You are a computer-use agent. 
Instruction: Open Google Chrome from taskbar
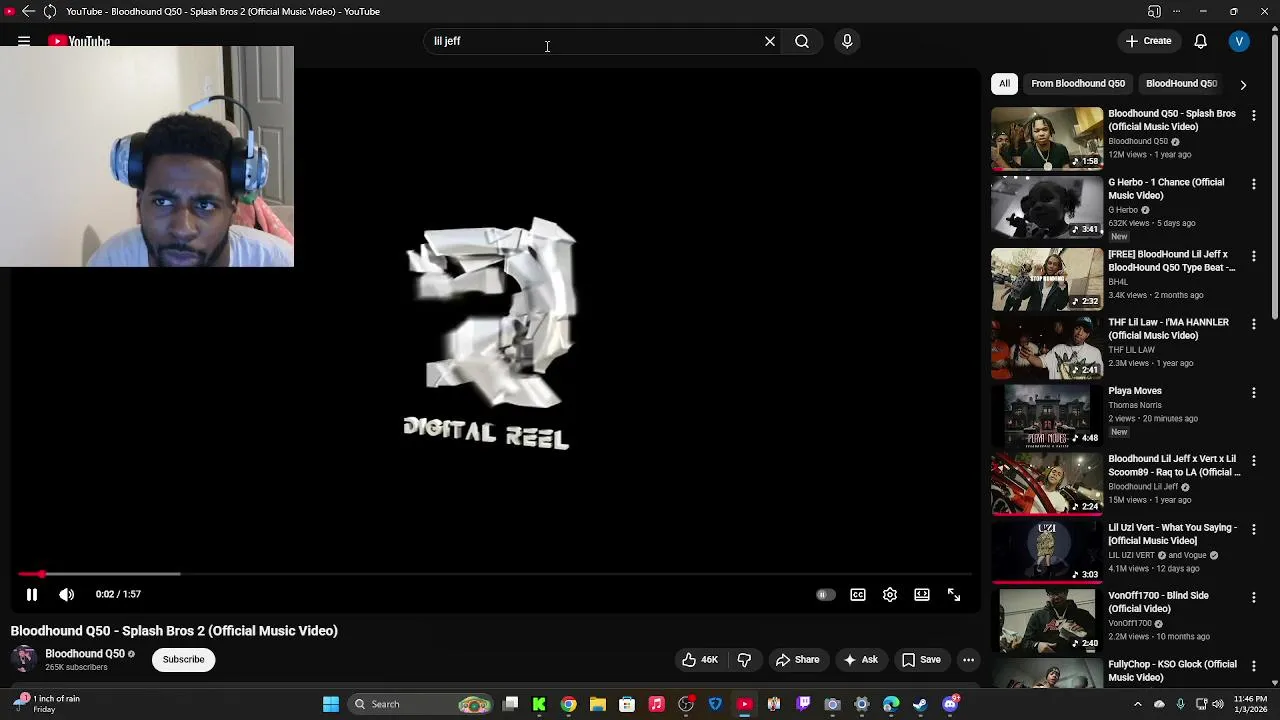click(568, 704)
